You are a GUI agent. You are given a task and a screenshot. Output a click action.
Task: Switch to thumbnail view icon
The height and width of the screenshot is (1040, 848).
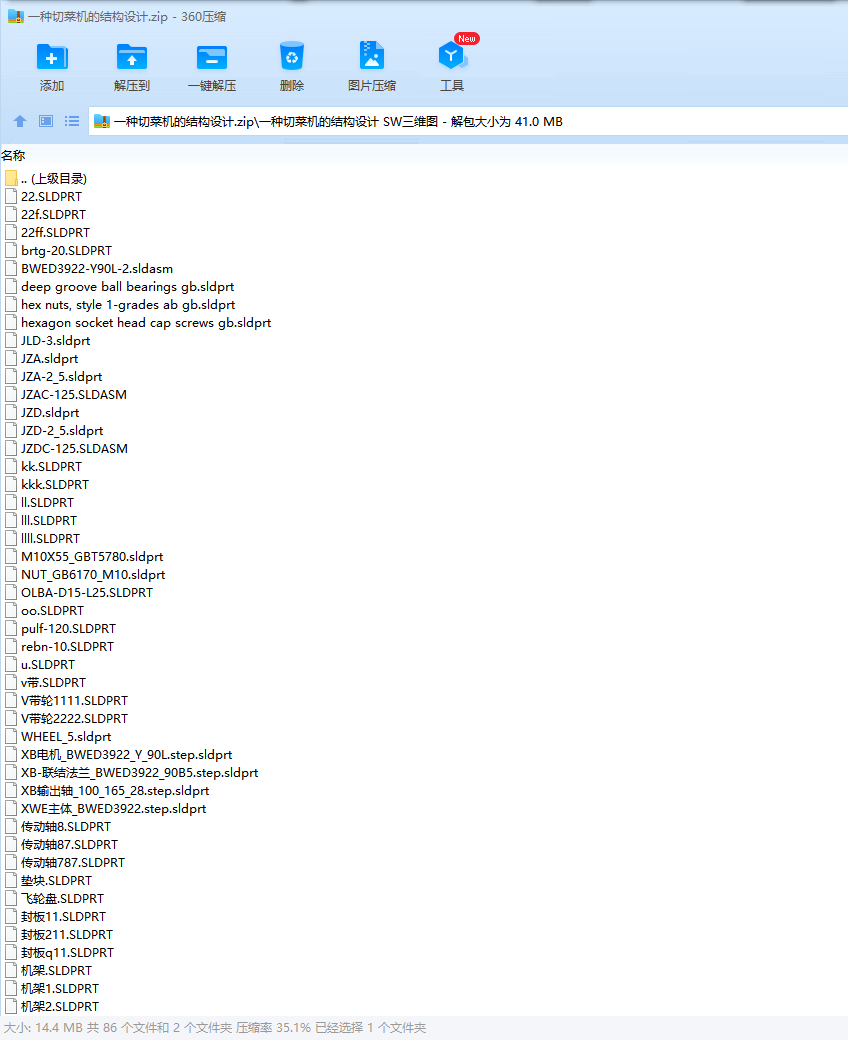(46, 121)
